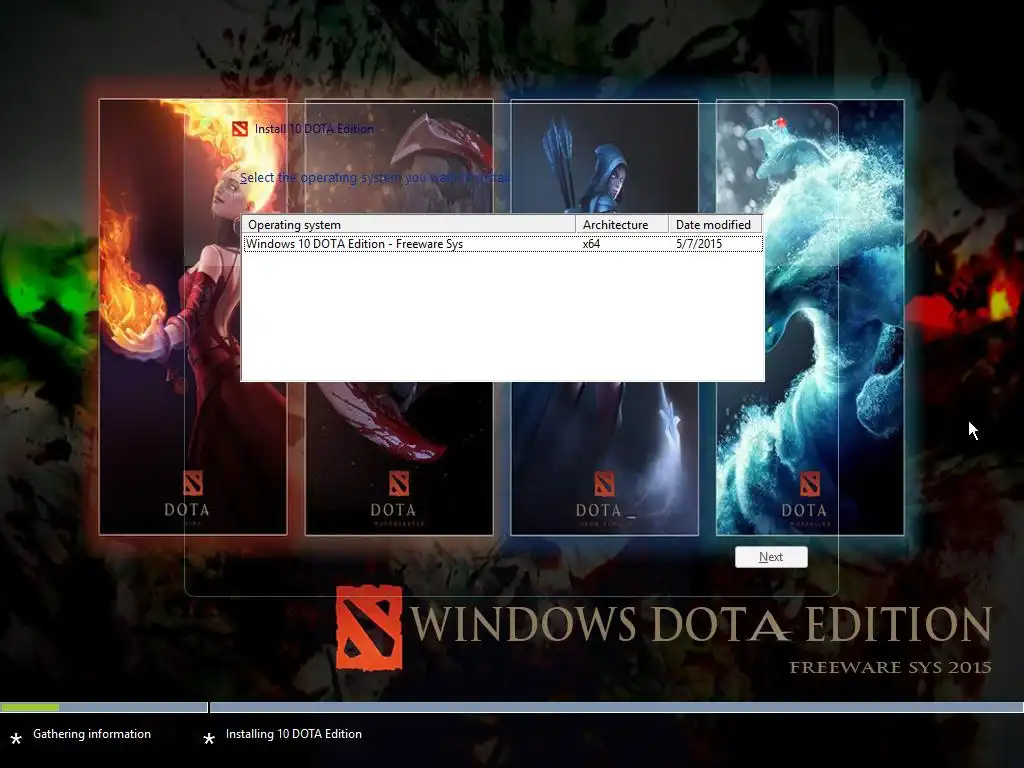Click the 5/7/2015 date cell

(699, 244)
